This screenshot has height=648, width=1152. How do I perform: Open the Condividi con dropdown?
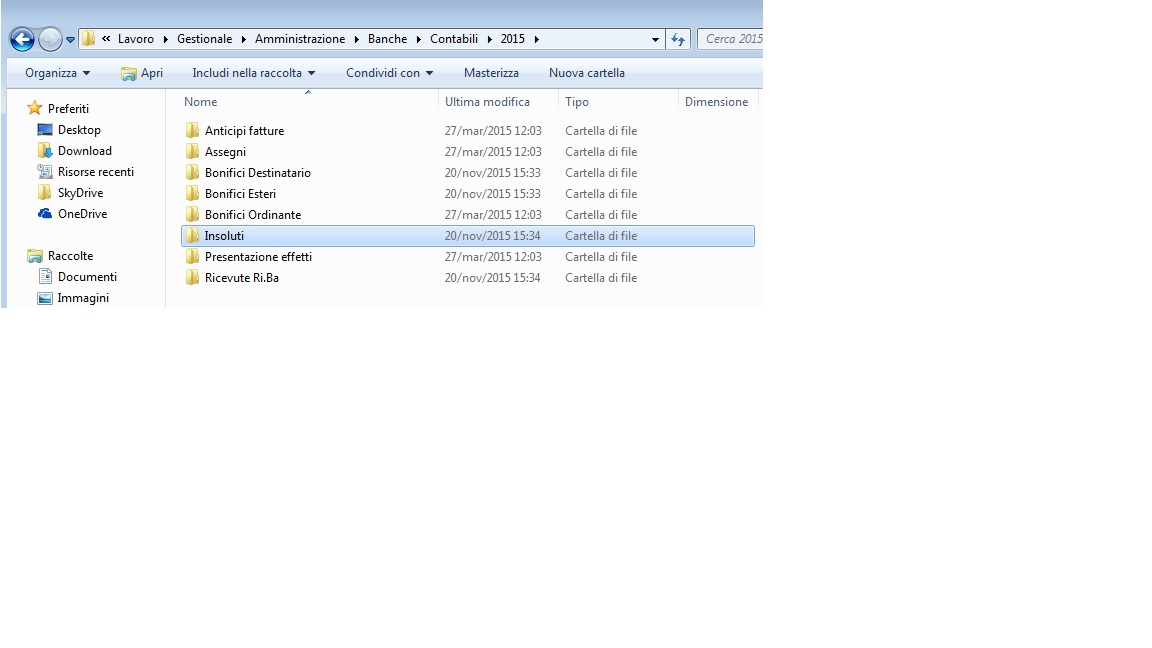tap(389, 73)
